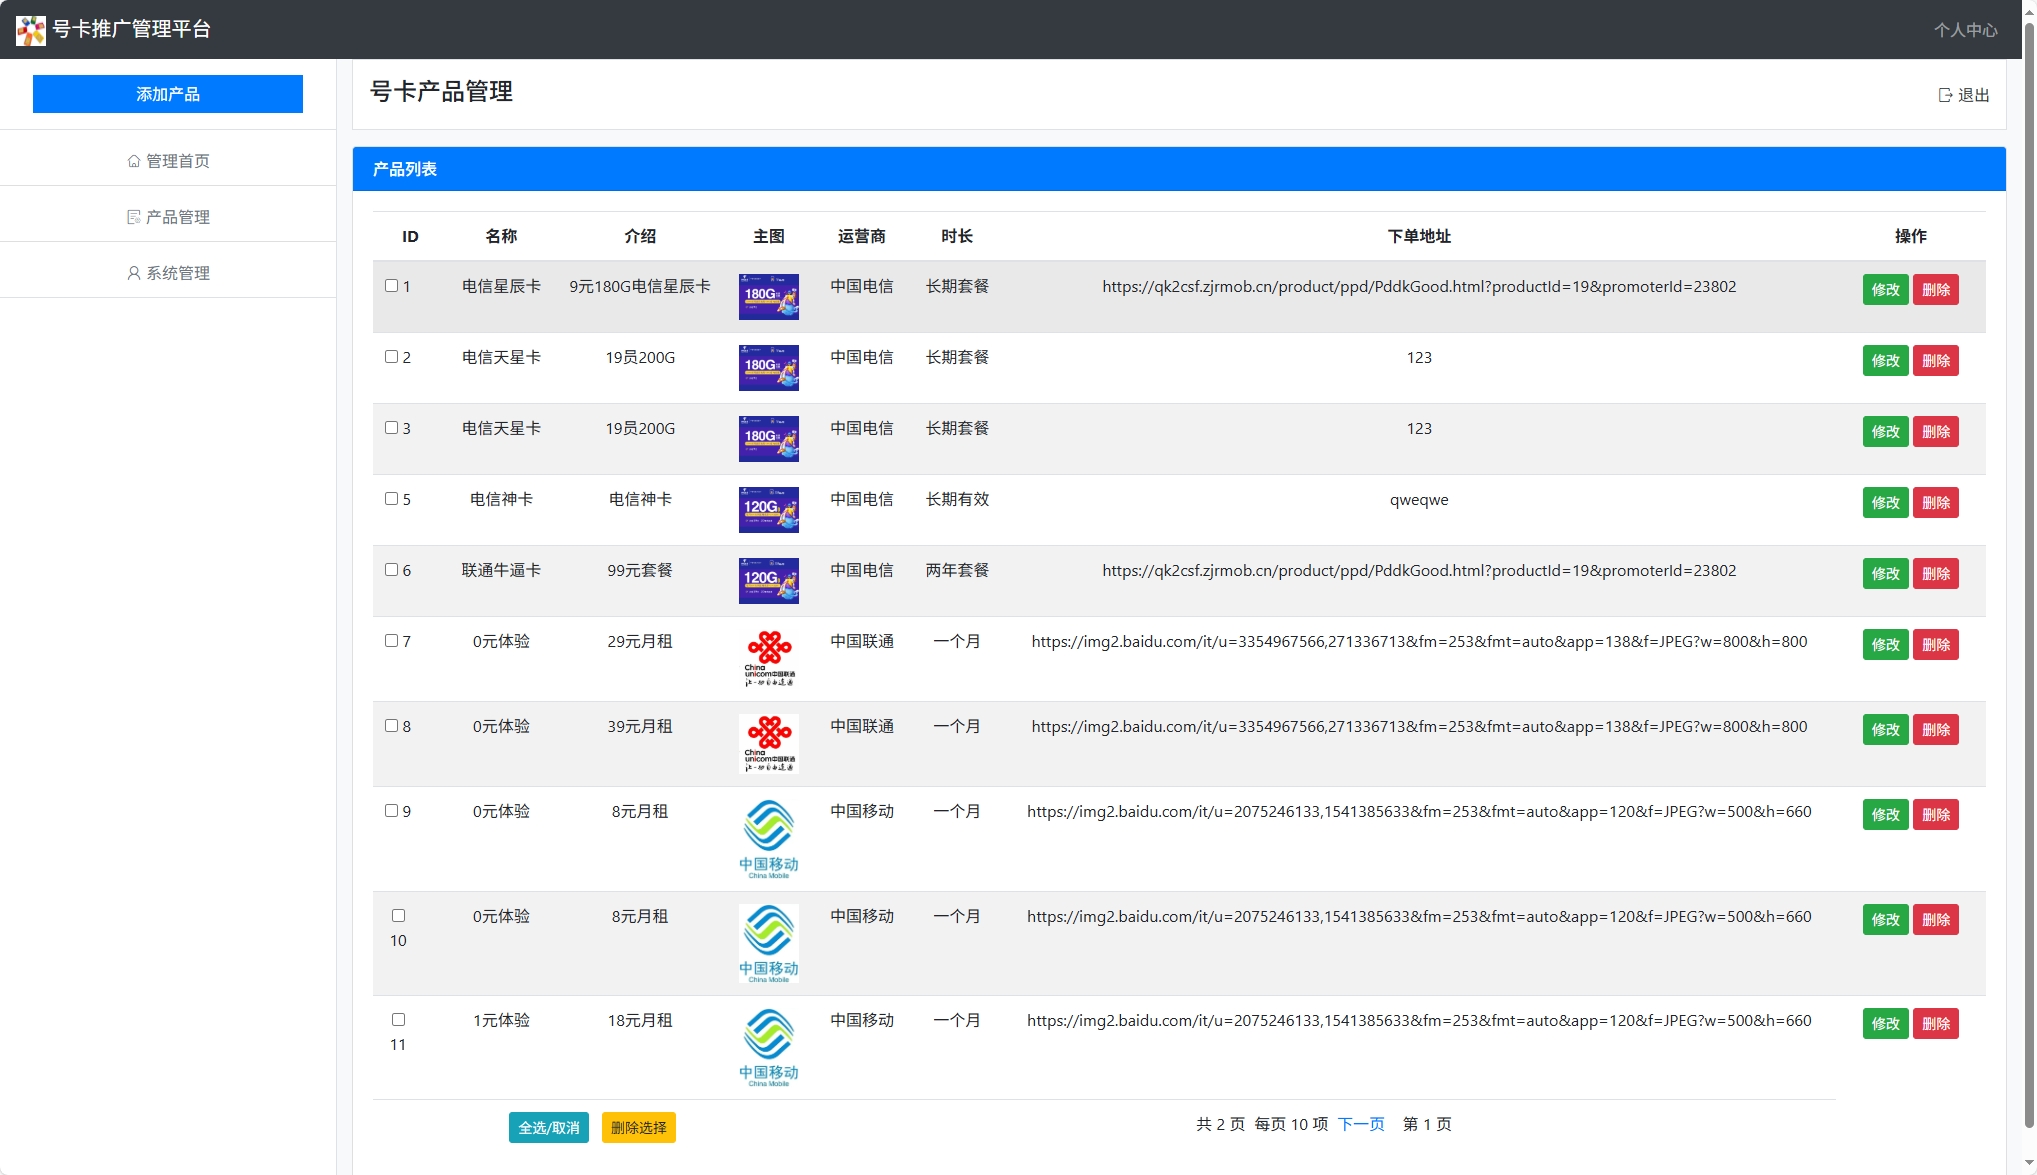
Task: Open product image for ID 1 电信星辰卡
Action: (769, 297)
